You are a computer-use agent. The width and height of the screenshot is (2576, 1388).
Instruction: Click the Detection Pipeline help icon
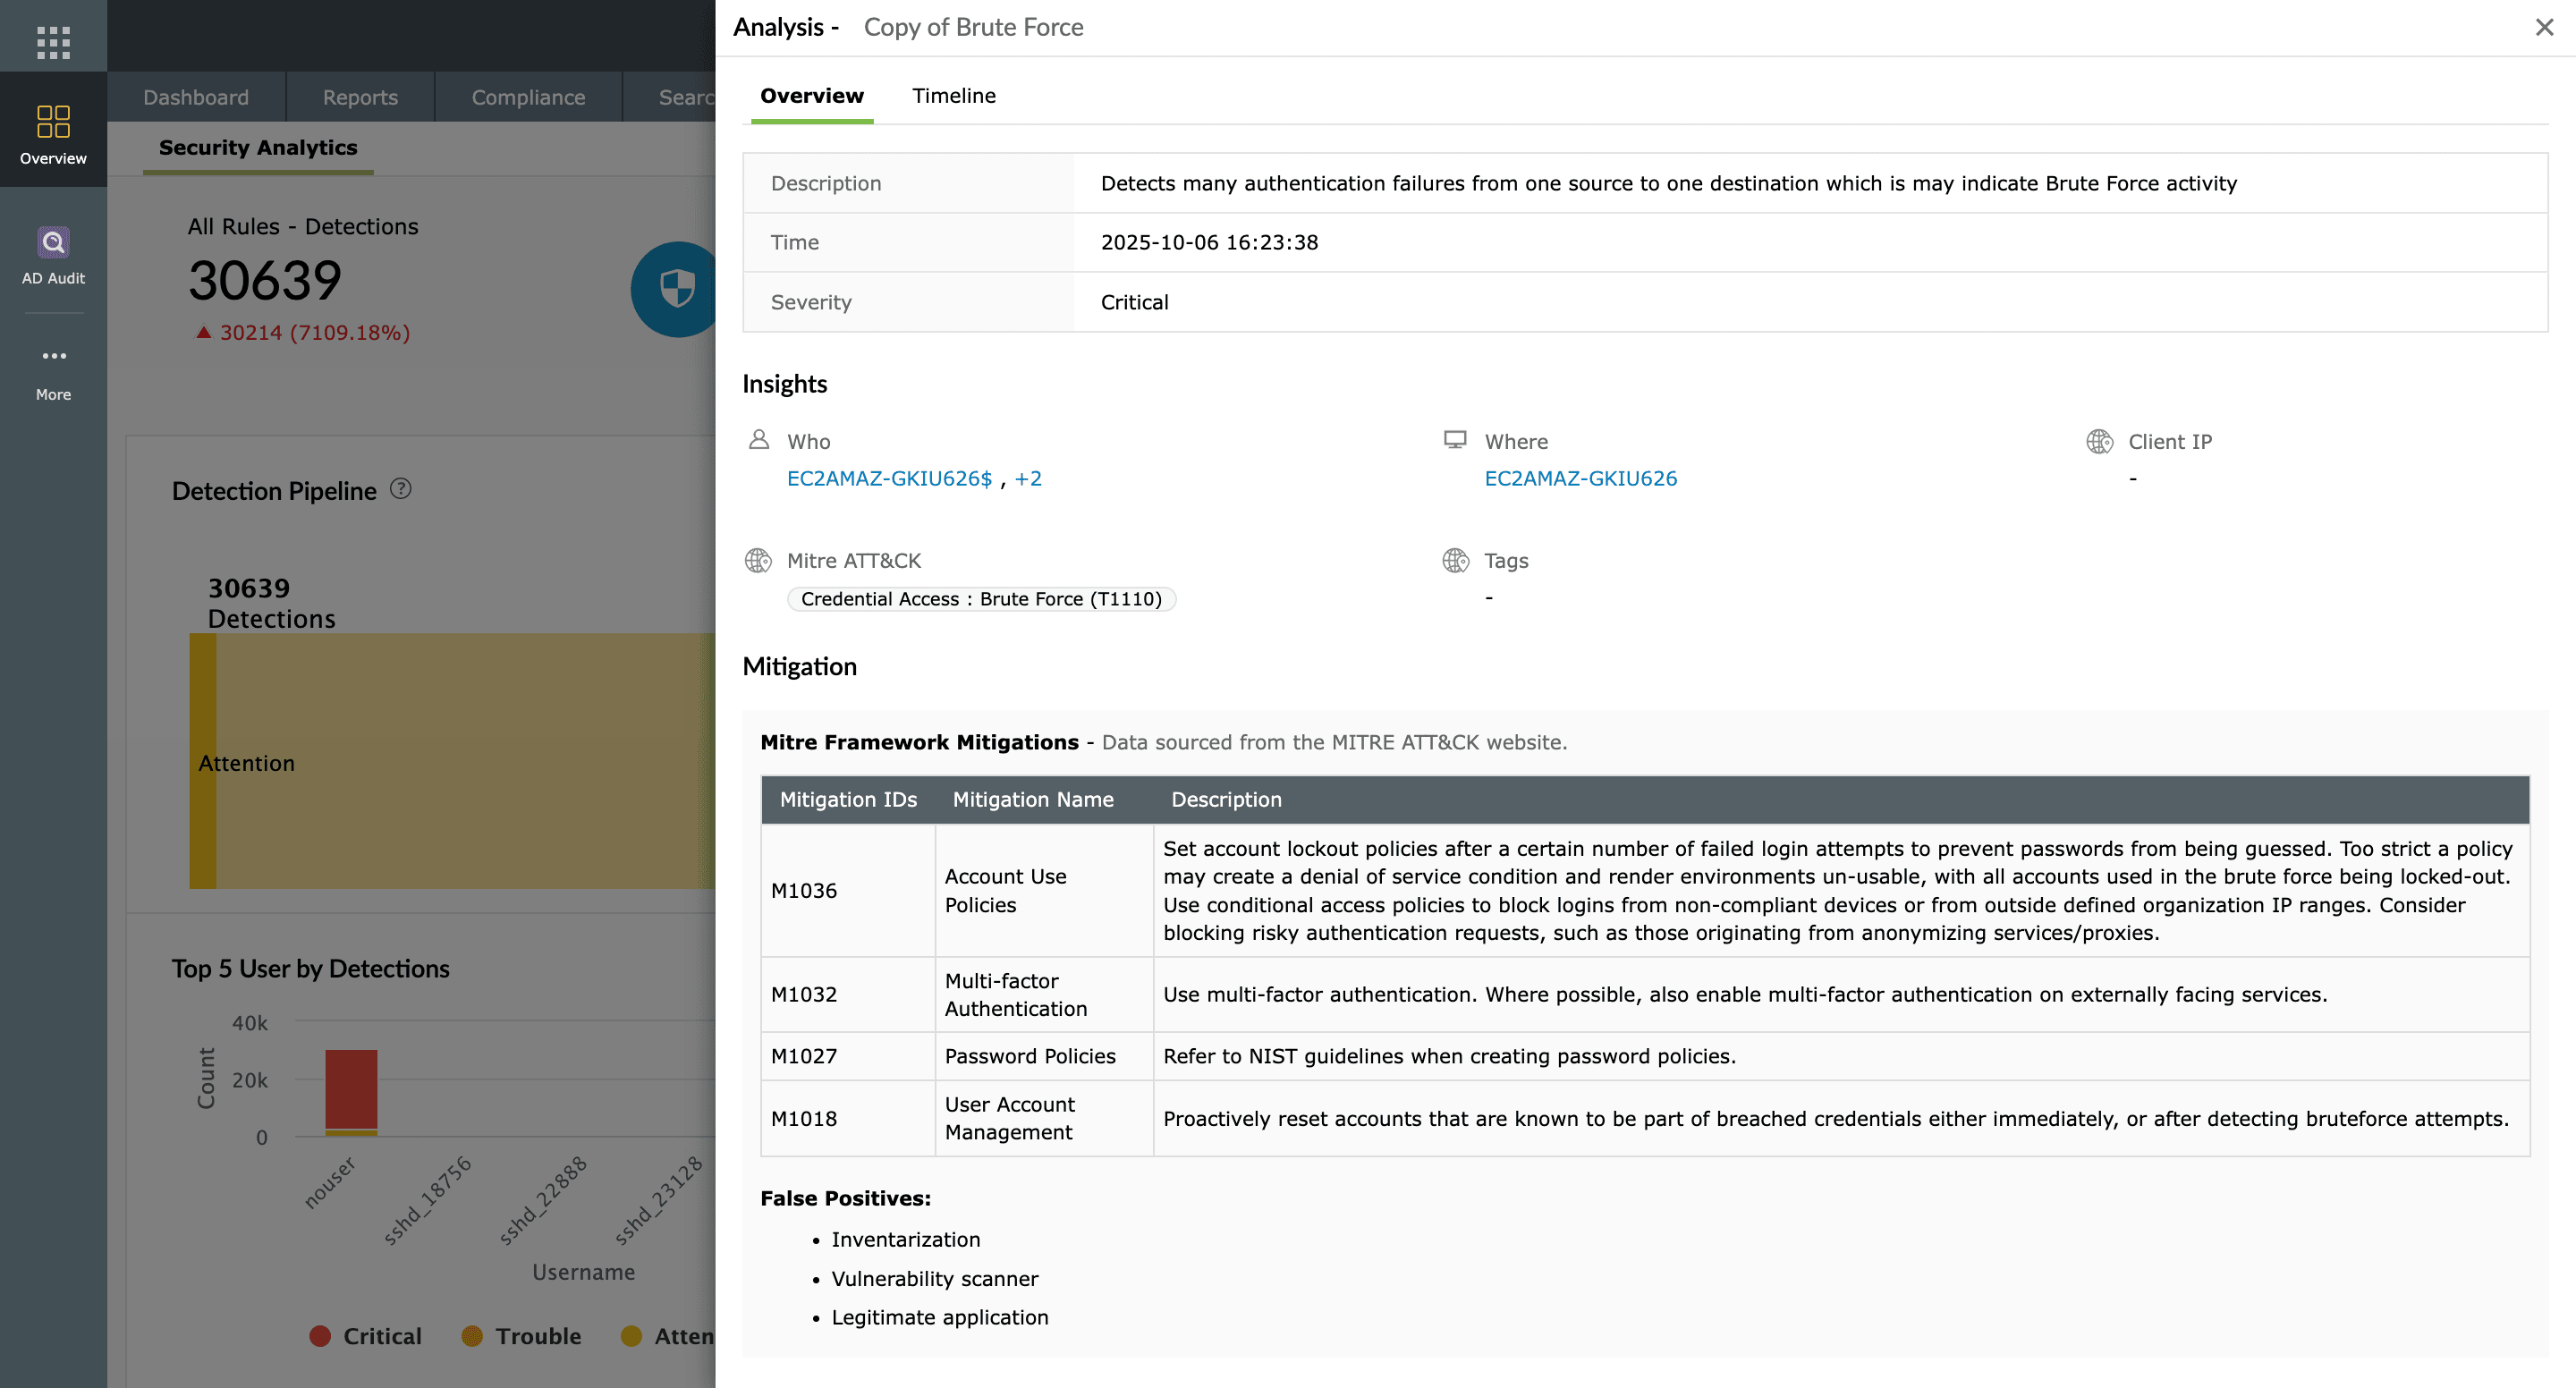pyautogui.click(x=400, y=489)
